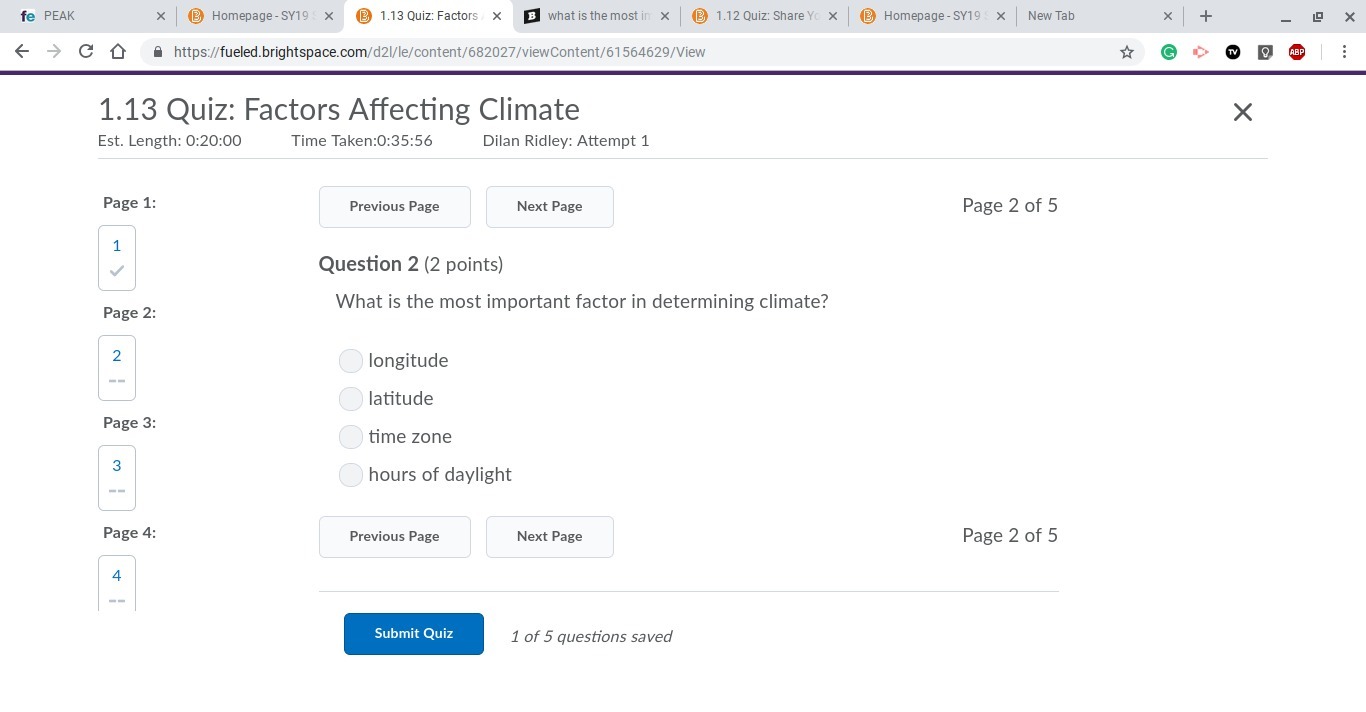Open a new browser tab
1366x712 pixels.
click(x=1206, y=16)
